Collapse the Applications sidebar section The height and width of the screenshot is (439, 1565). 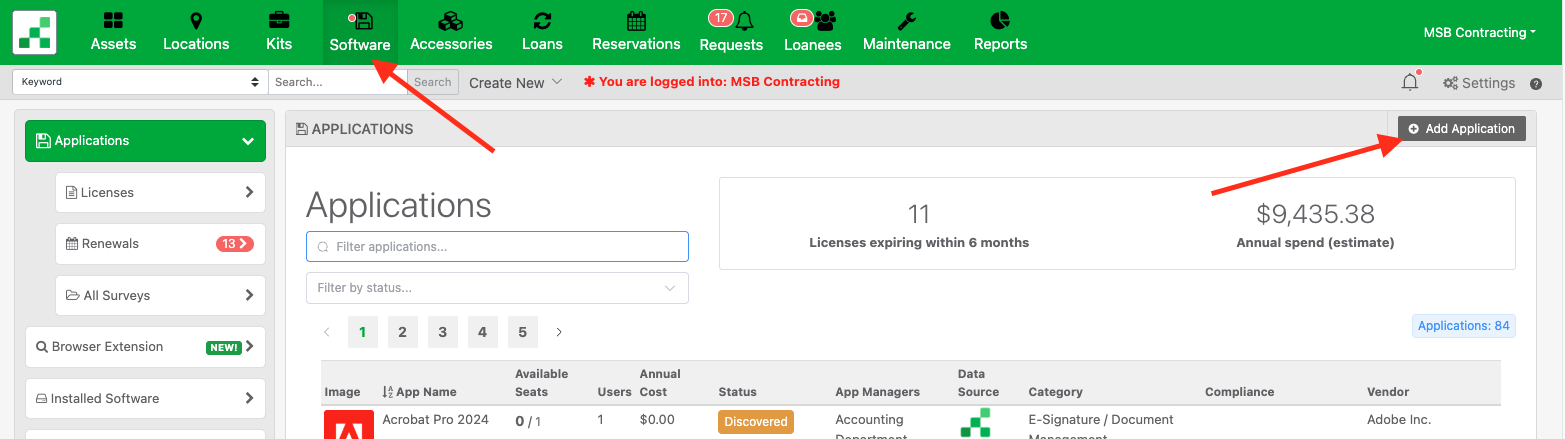click(145, 141)
